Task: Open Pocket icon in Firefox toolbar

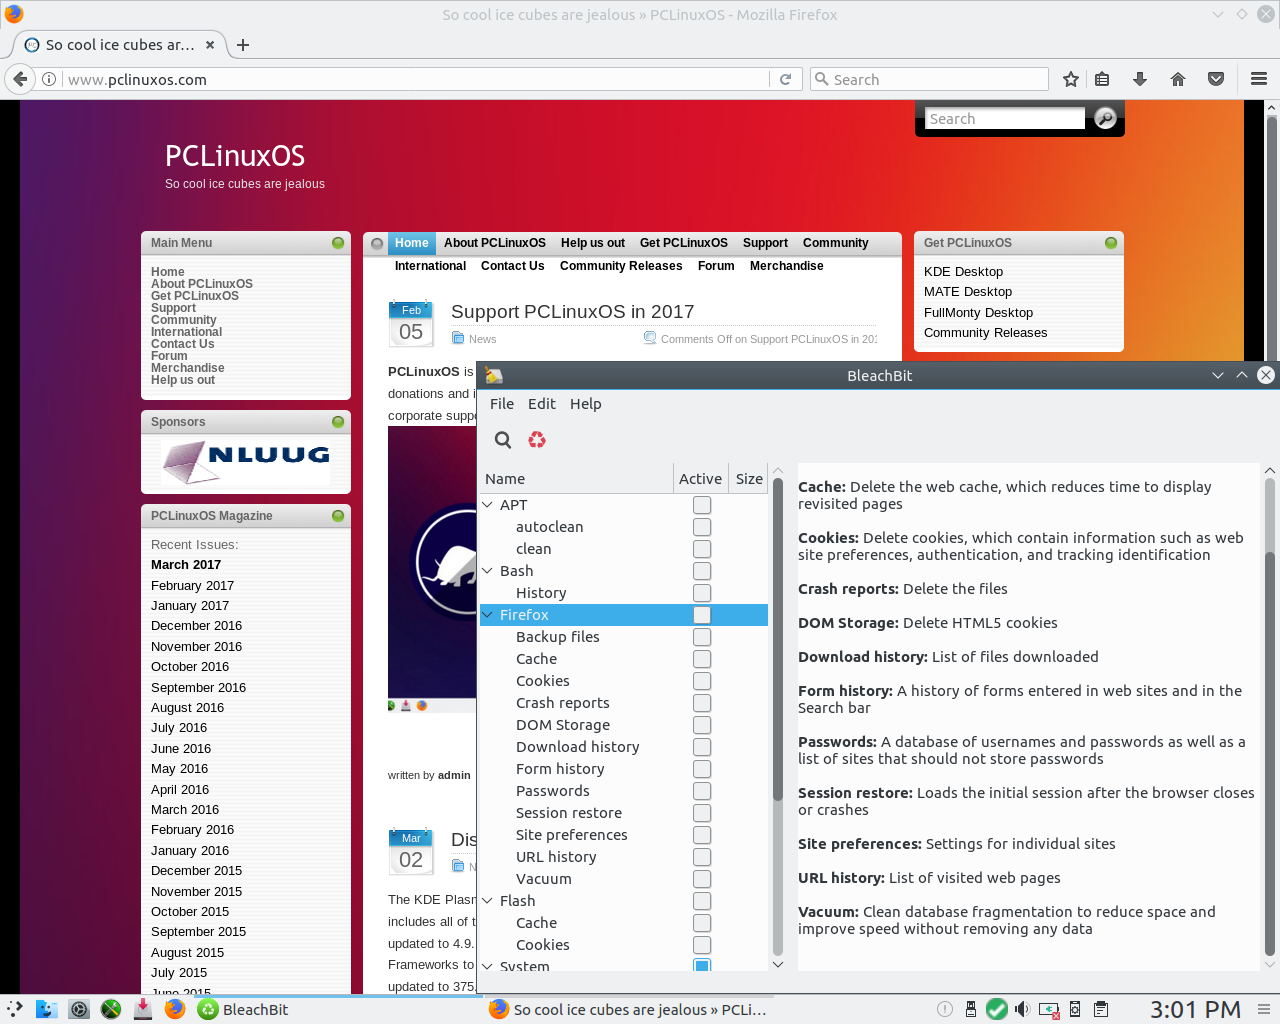Action: click(1216, 79)
